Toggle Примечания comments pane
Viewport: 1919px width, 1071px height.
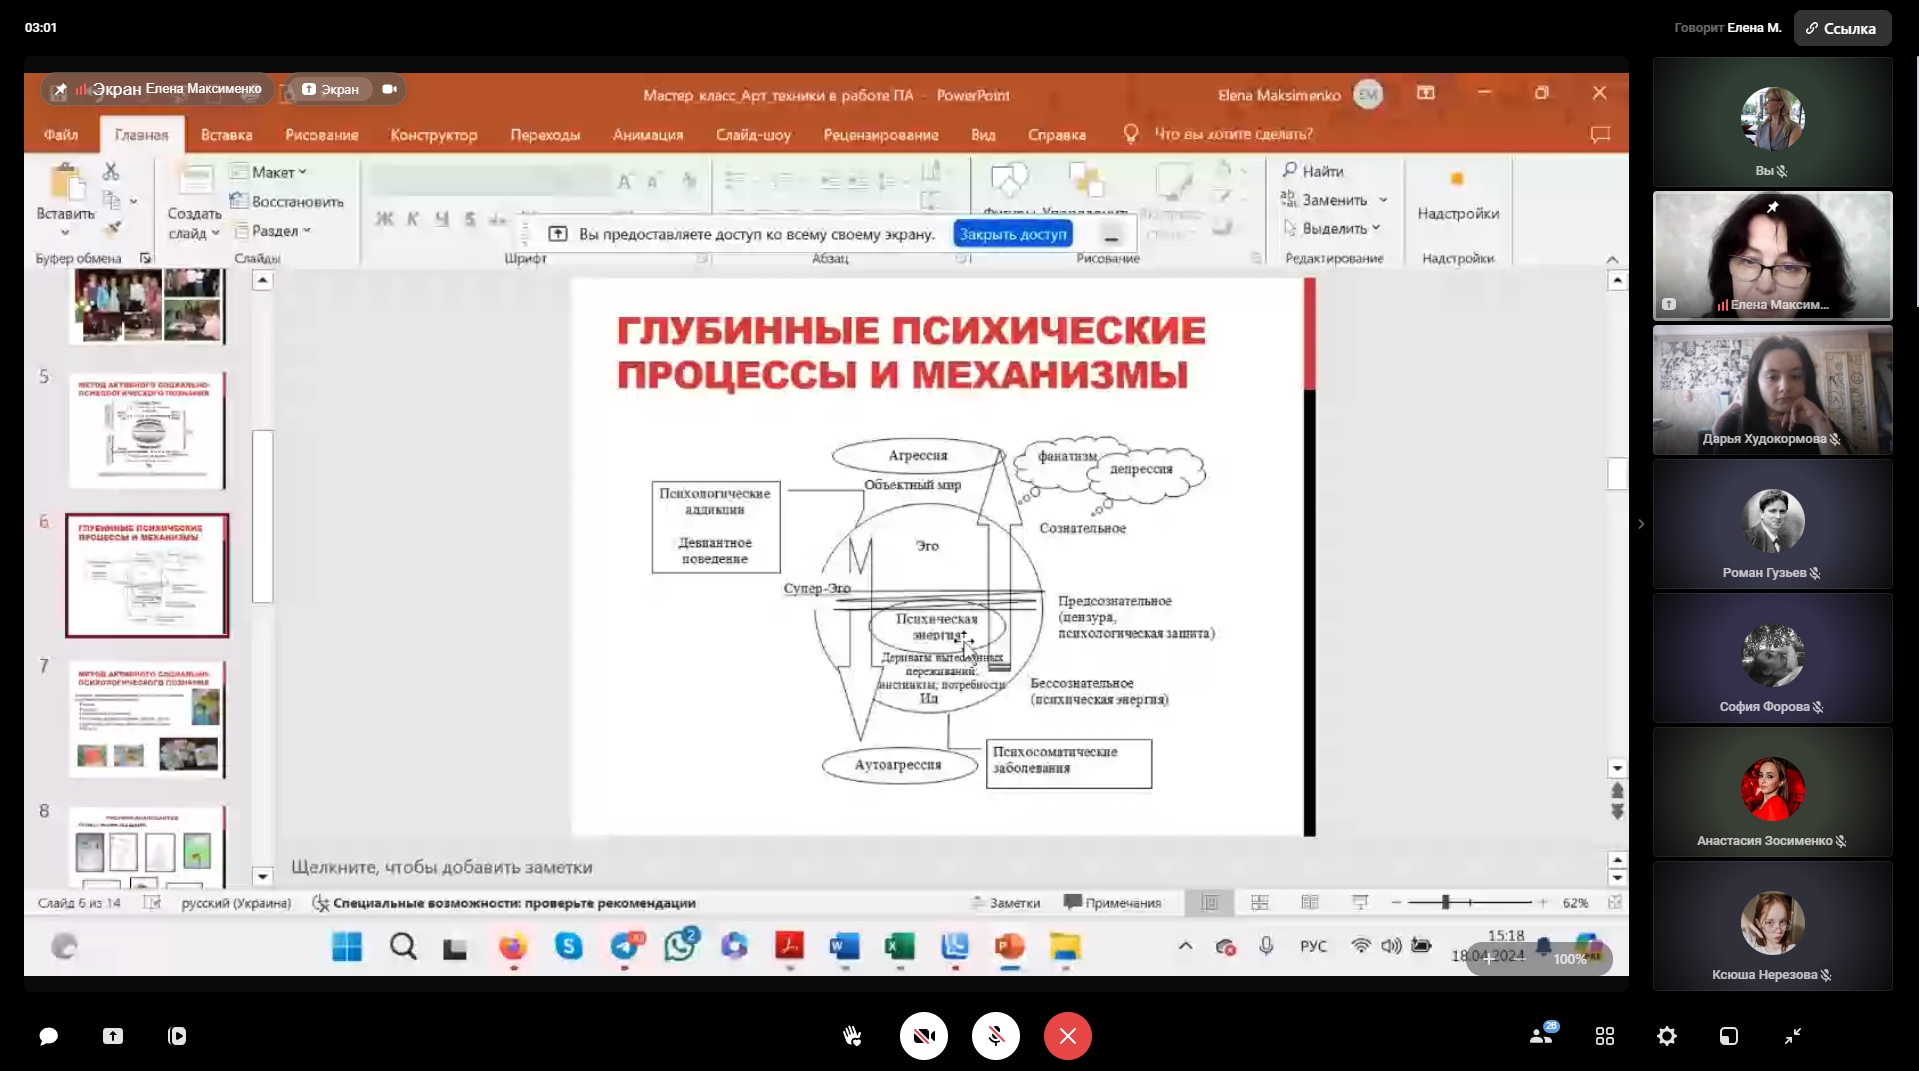tap(1113, 903)
